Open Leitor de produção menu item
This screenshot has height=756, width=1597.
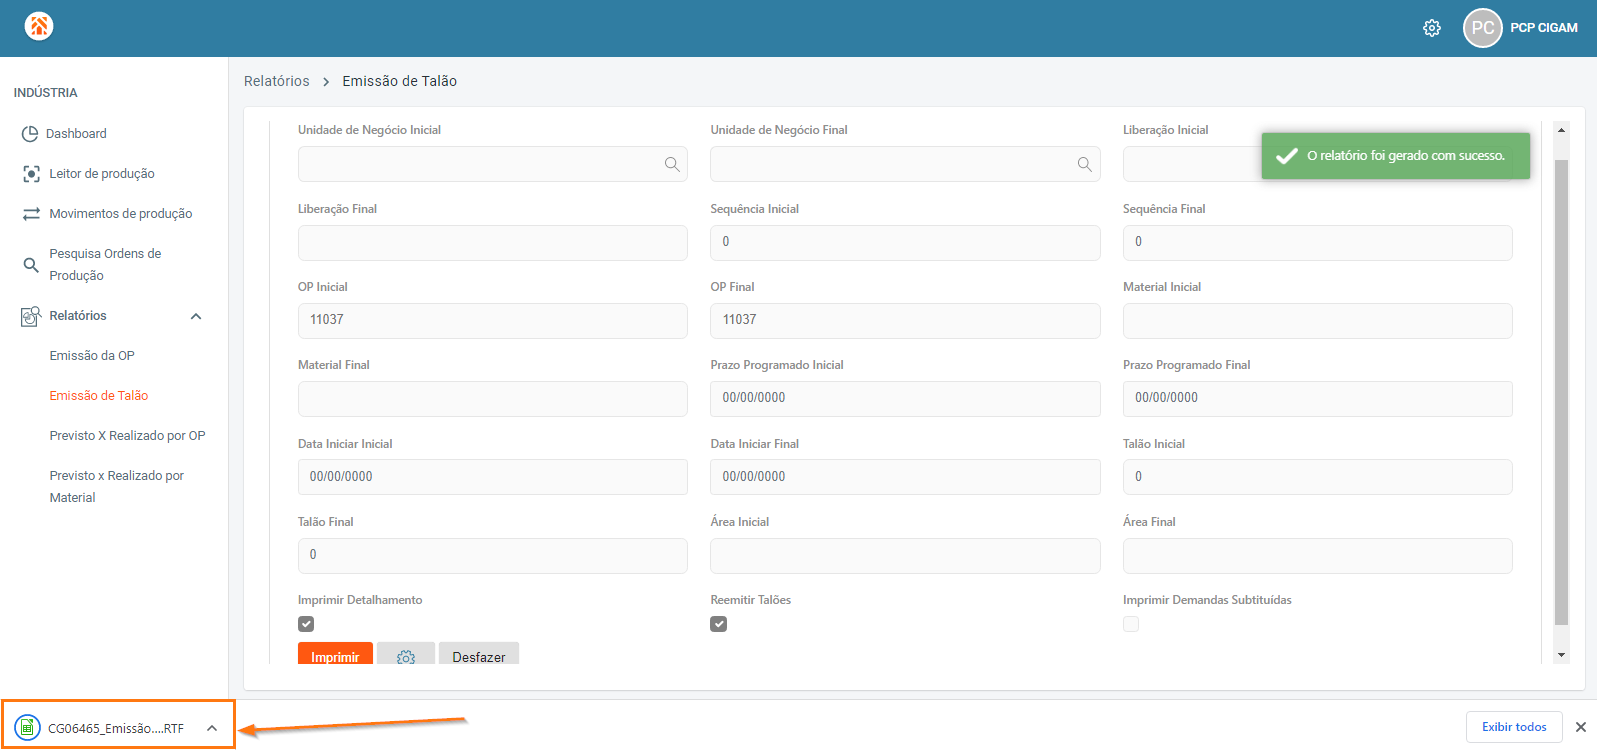click(x=102, y=174)
